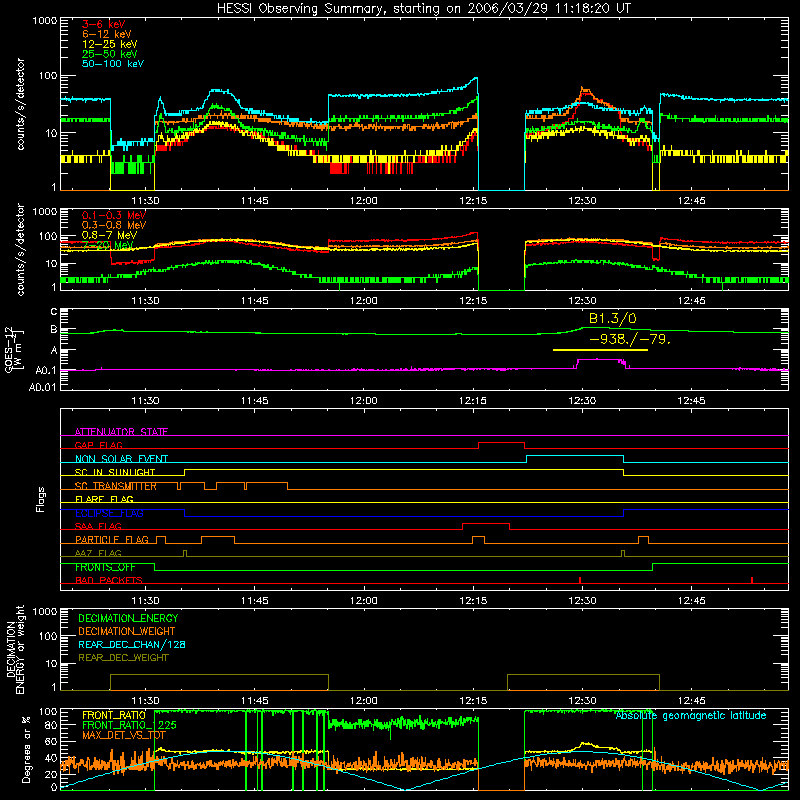Click the MAX_DET_VS_TOT legend label

tap(123, 736)
